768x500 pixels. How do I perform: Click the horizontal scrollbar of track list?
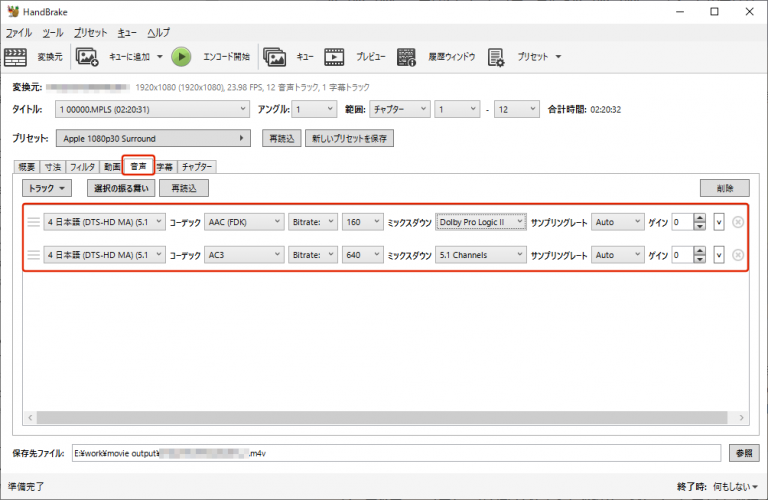[x=382, y=418]
